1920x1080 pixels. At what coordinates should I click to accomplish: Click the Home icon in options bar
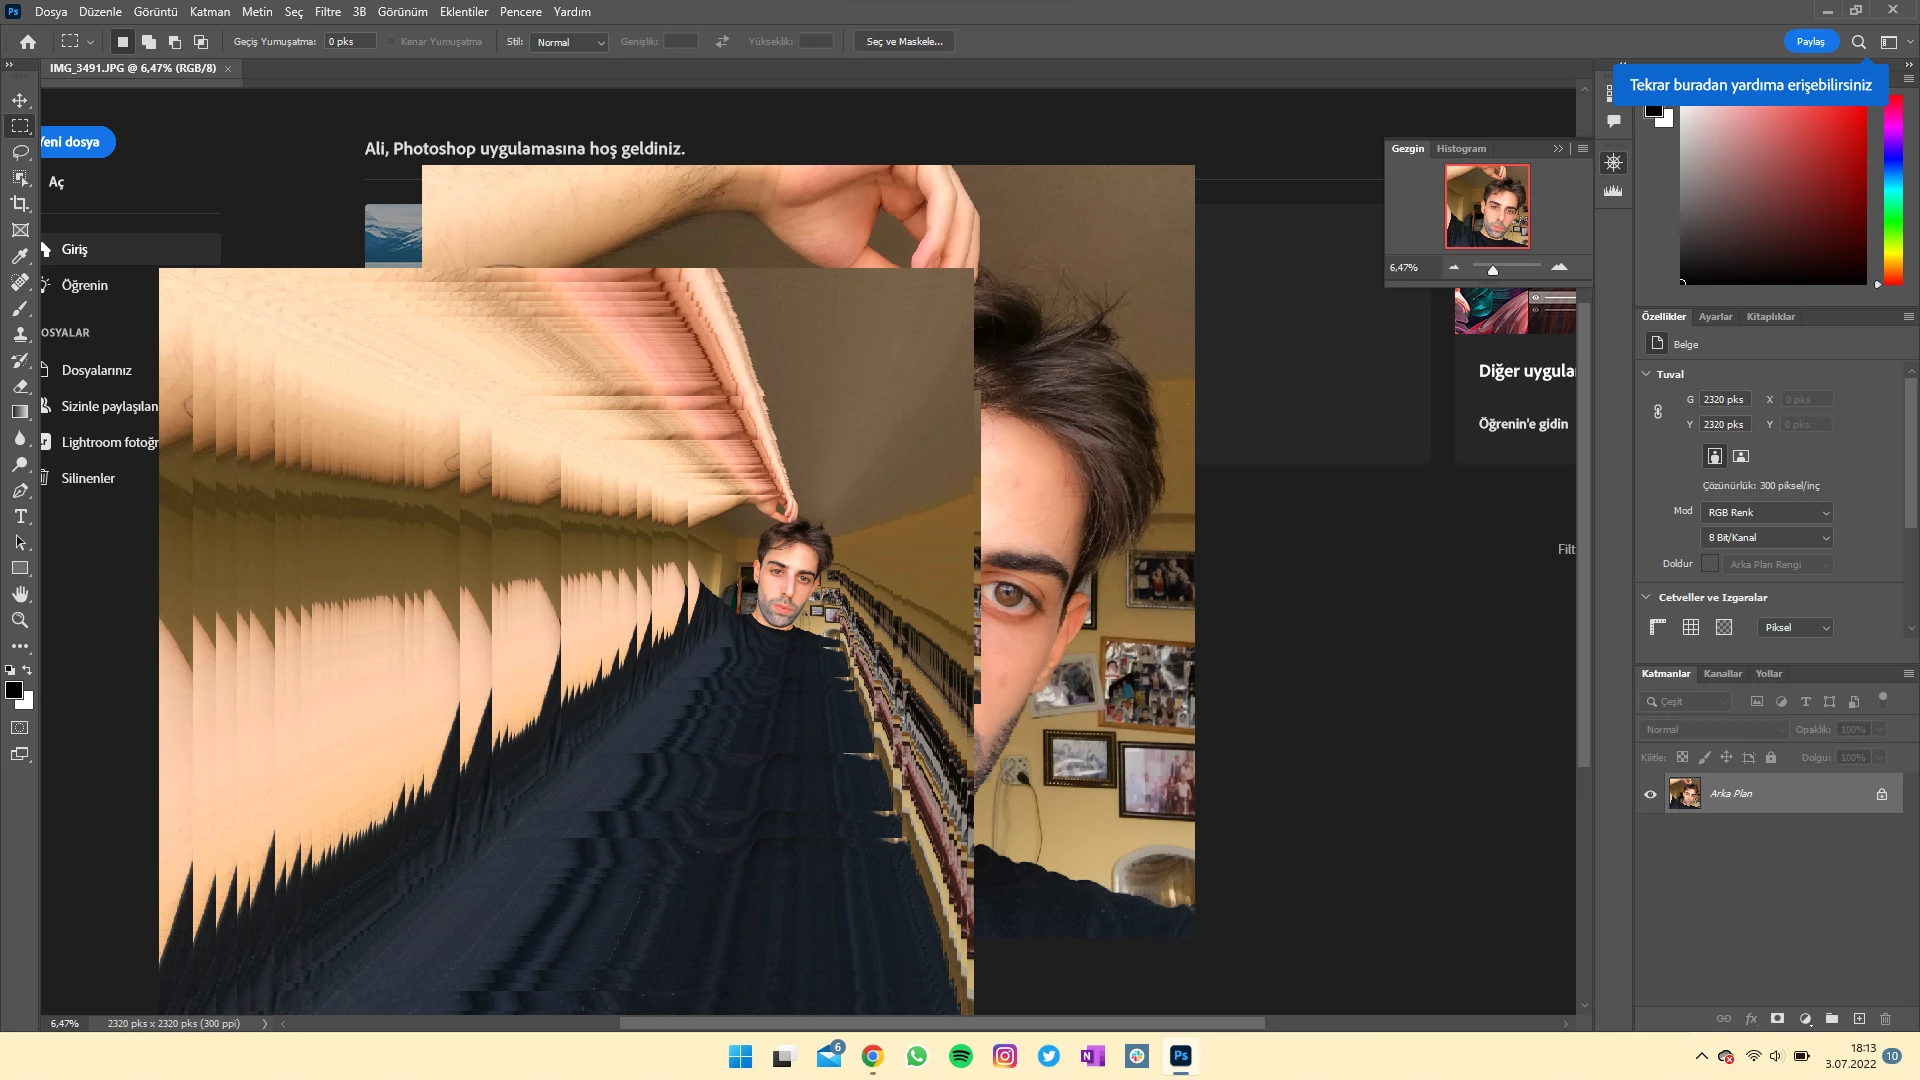click(x=28, y=42)
